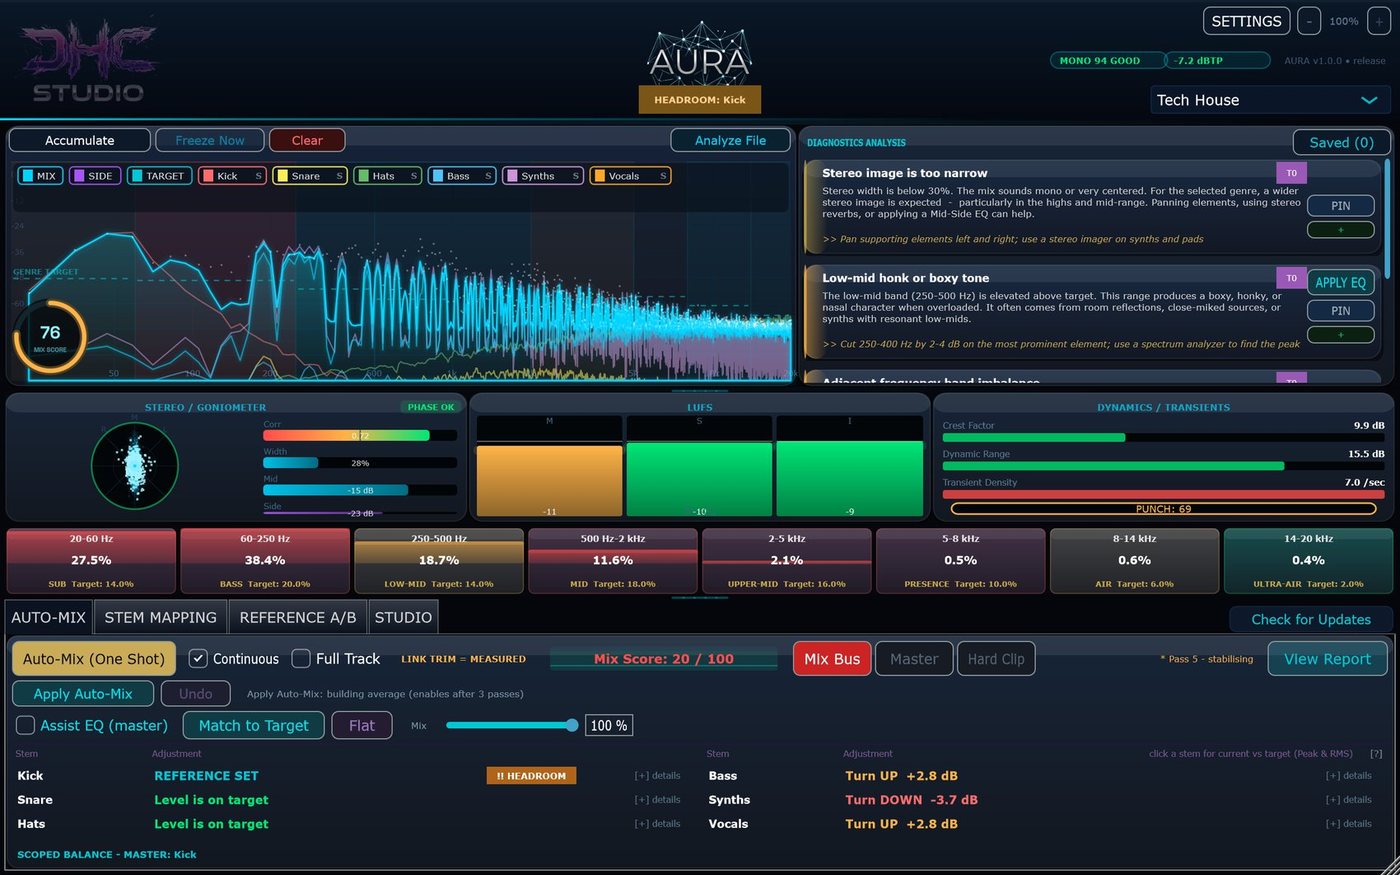Apply EQ for the low-mid honk issue

click(1340, 283)
